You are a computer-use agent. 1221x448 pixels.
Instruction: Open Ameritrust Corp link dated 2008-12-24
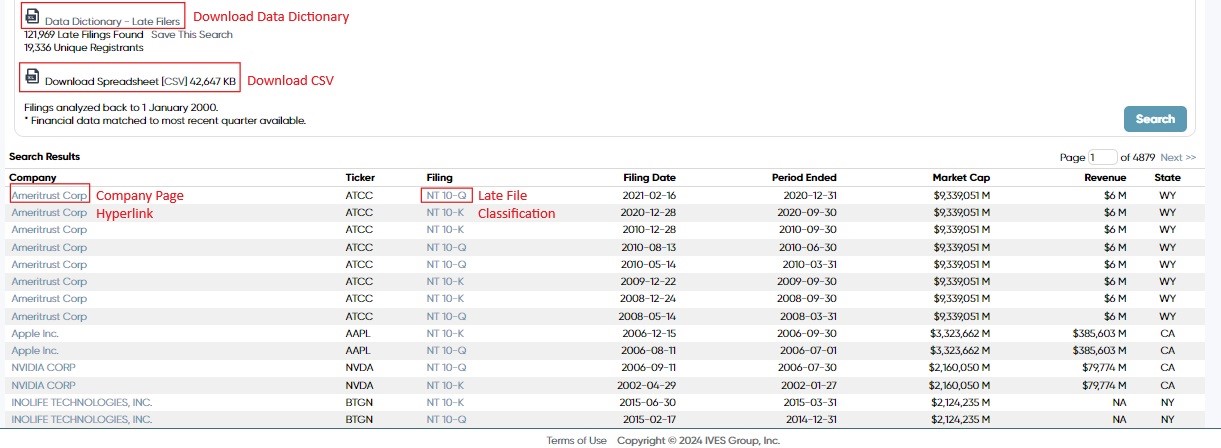(49, 299)
